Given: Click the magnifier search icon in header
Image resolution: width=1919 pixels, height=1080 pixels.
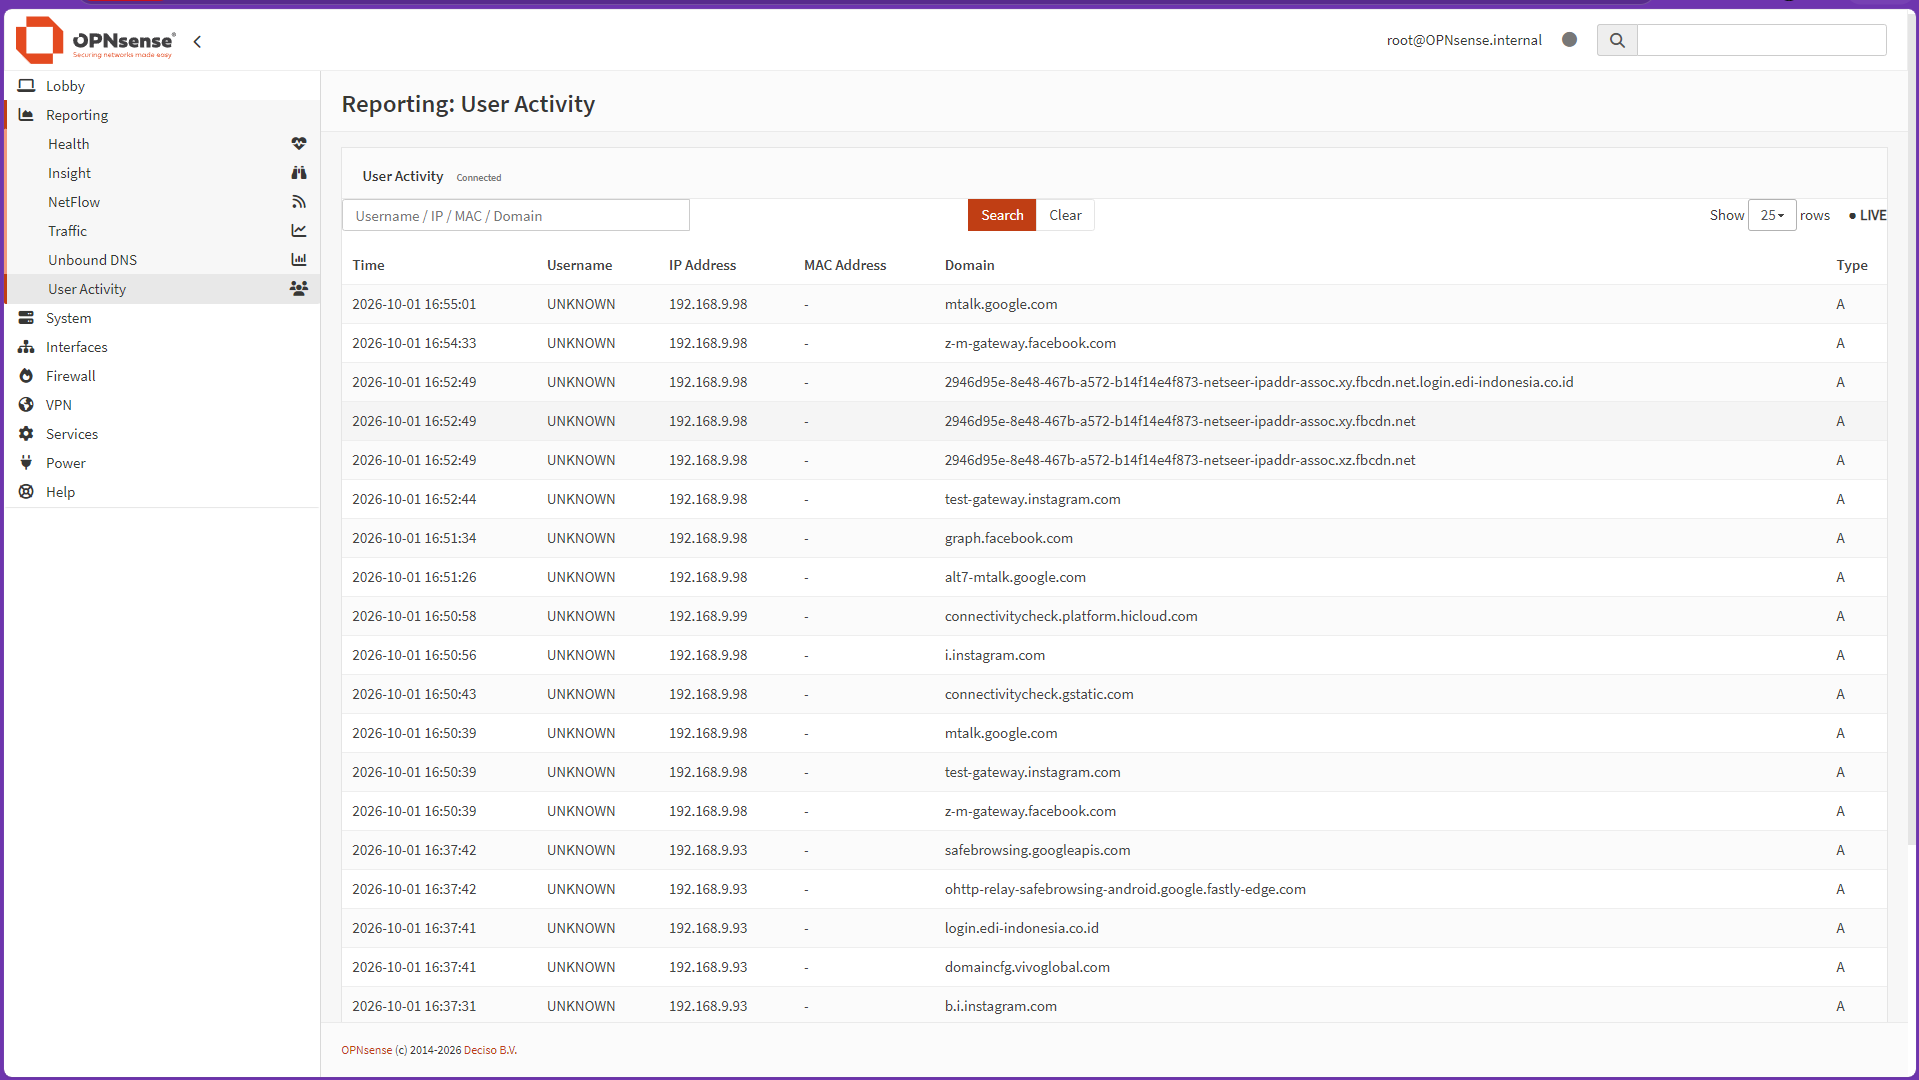Looking at the screenshot, I should (1617, 40).
